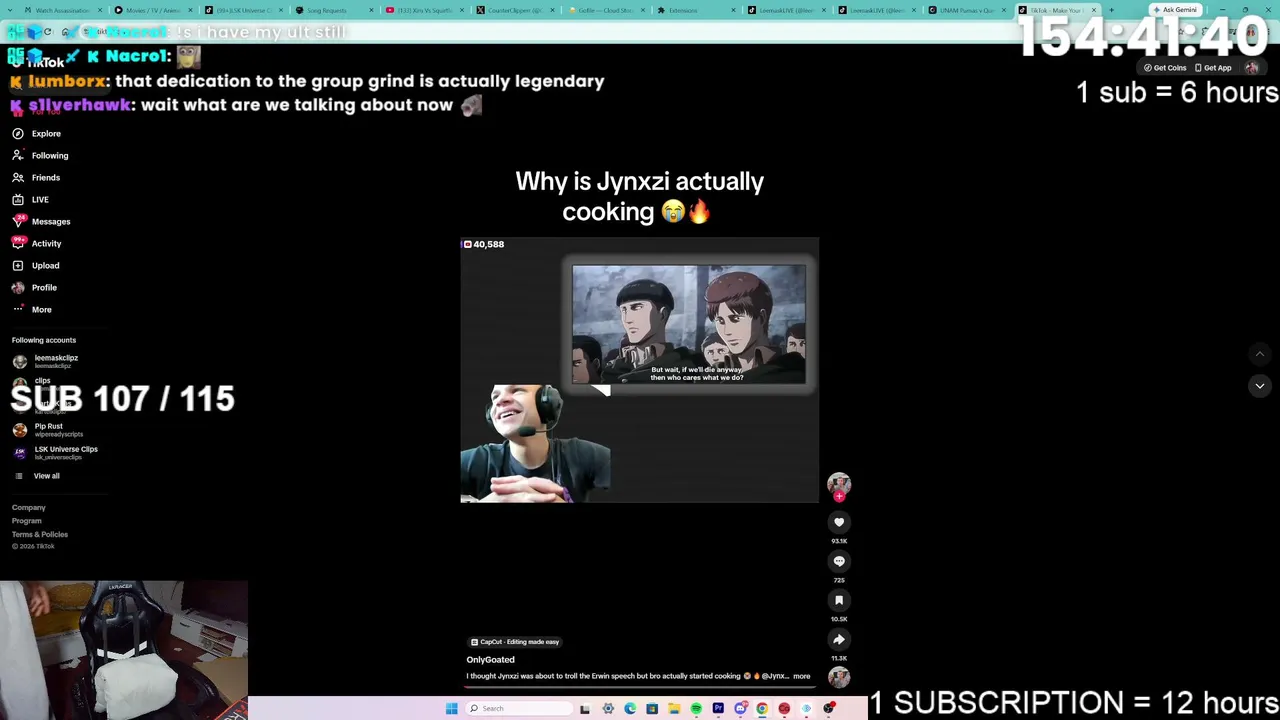
Task: Open the LIVE section
Action: tap(30, 199)
